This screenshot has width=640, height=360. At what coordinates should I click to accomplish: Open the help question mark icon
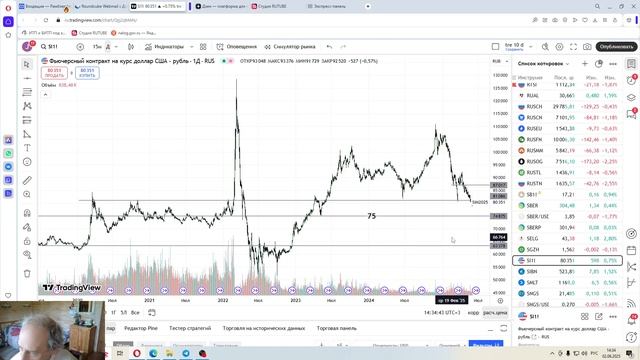(631, 337)
